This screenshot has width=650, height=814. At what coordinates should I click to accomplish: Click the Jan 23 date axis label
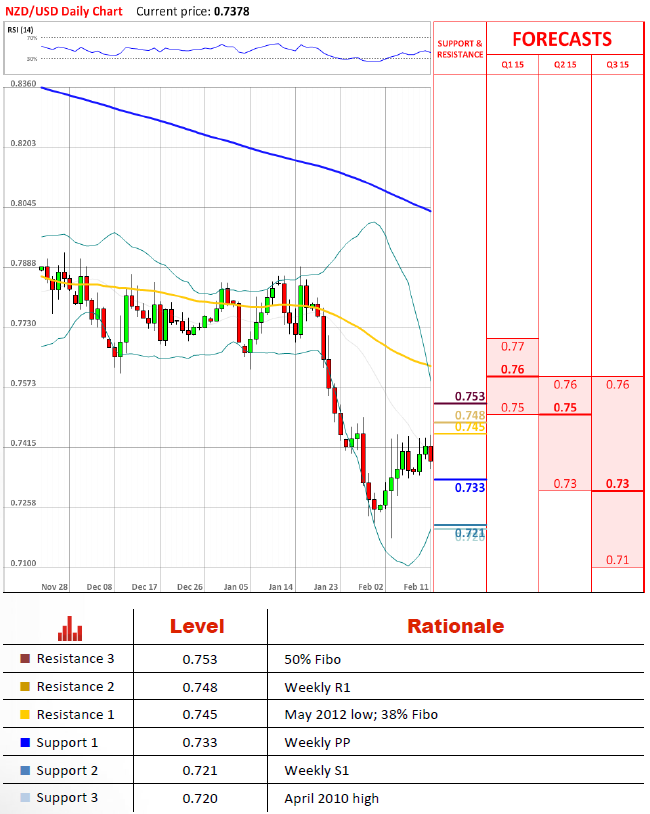[326, 587]
